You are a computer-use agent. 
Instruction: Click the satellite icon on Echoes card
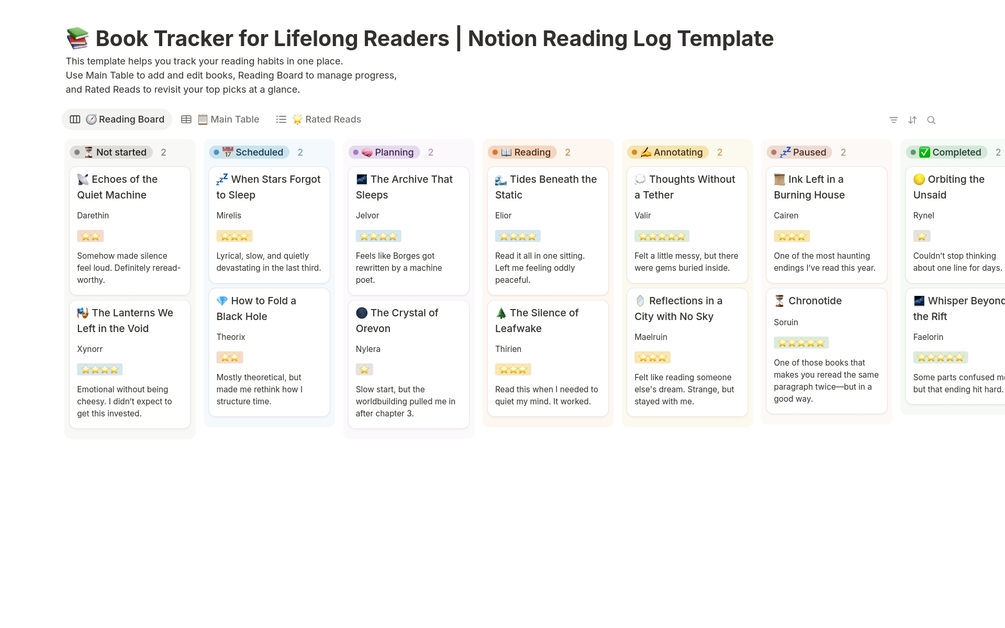(x=83, y=180)
